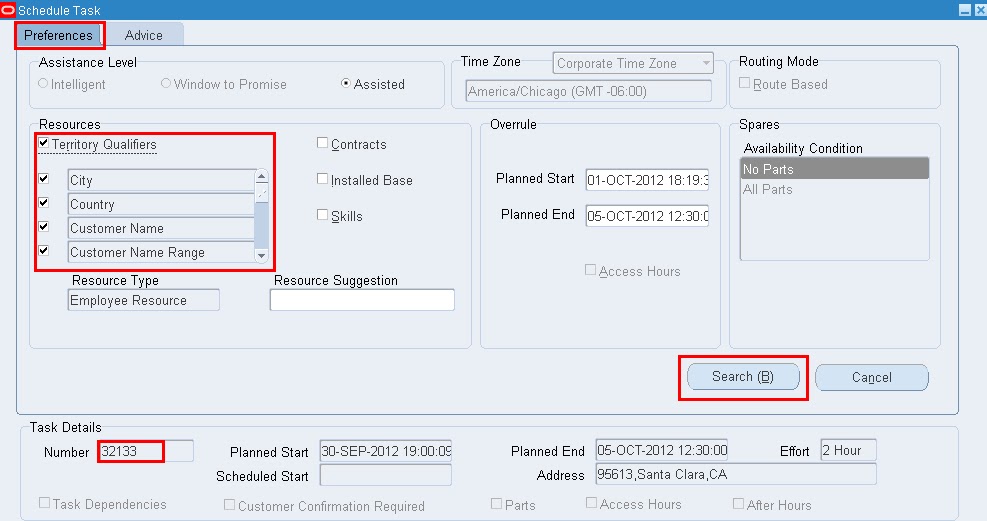Click the Task Details Planned Start field
The width and height of the screenshot is (987, 521).
click(x=386, y=451)
